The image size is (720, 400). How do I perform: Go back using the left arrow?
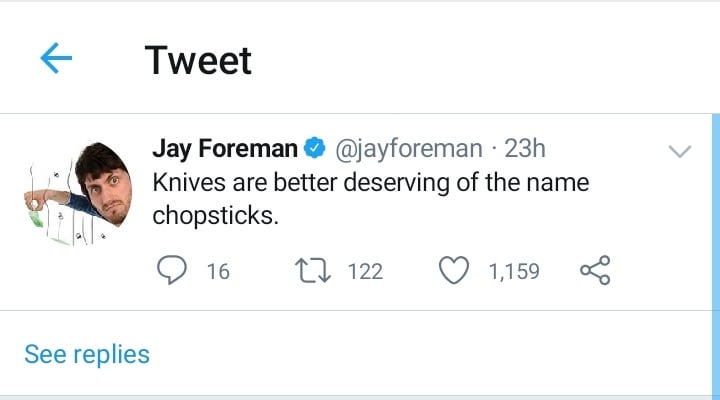(x=56, y=59)
